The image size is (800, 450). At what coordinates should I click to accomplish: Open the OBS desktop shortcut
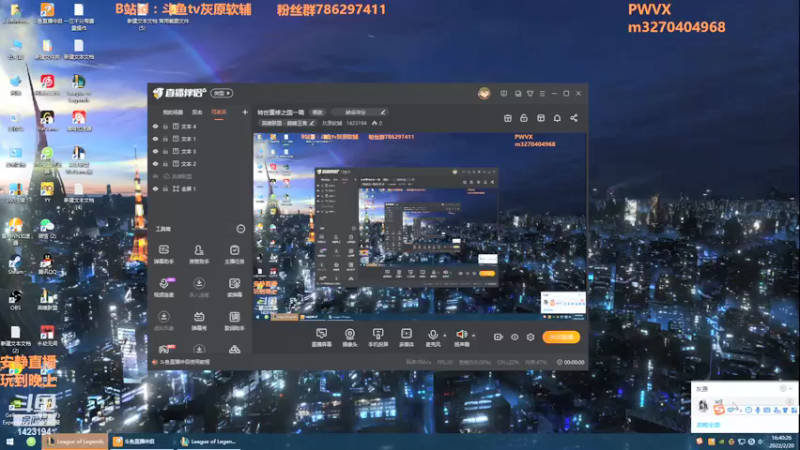click(x=15, y=300)
